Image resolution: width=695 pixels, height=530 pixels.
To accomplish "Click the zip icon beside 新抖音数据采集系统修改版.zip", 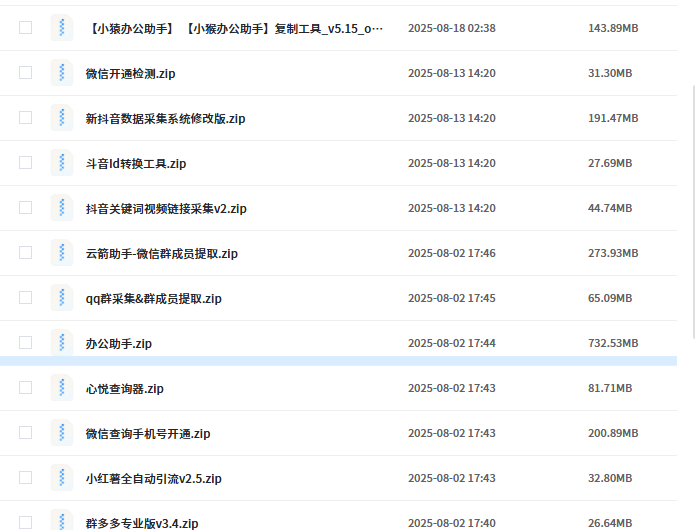I will tap(62, 118).
